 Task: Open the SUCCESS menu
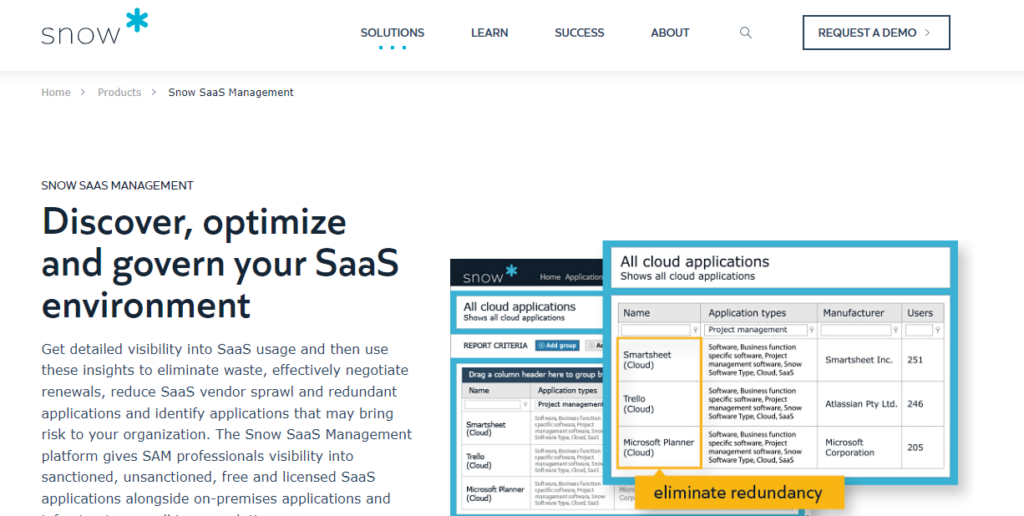coord(579,33)
